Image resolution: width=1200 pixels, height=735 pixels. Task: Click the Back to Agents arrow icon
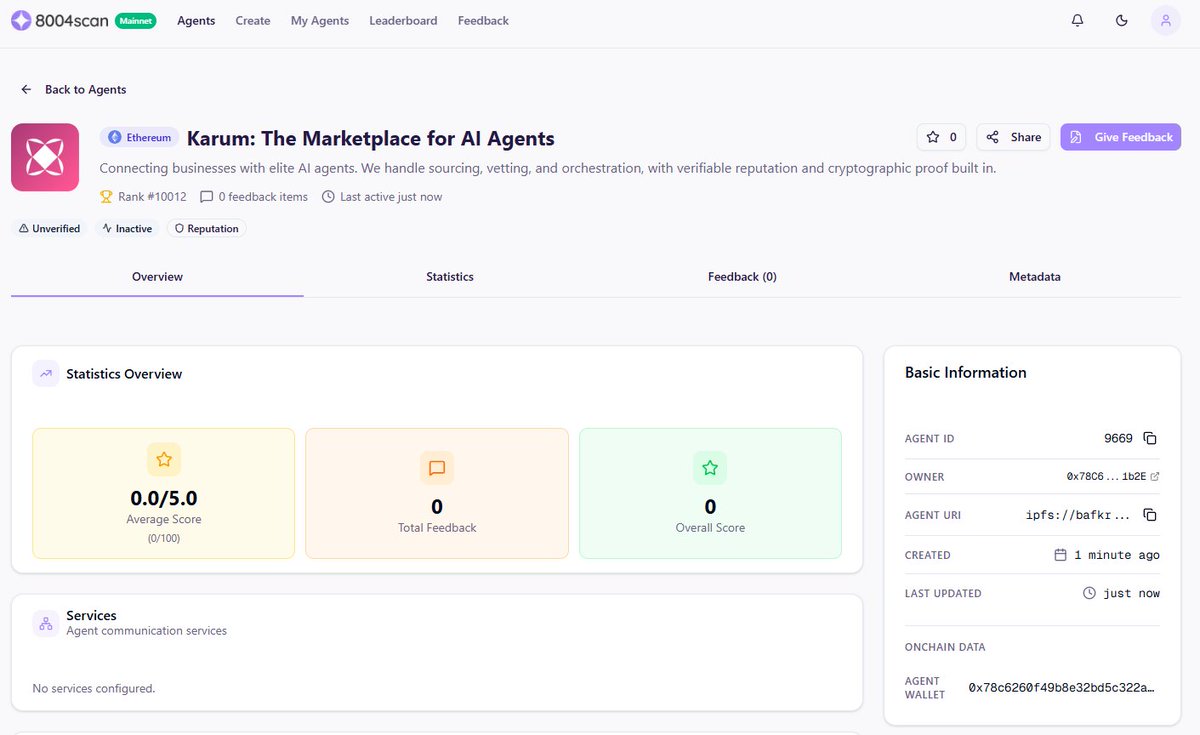tap(26, 89)
